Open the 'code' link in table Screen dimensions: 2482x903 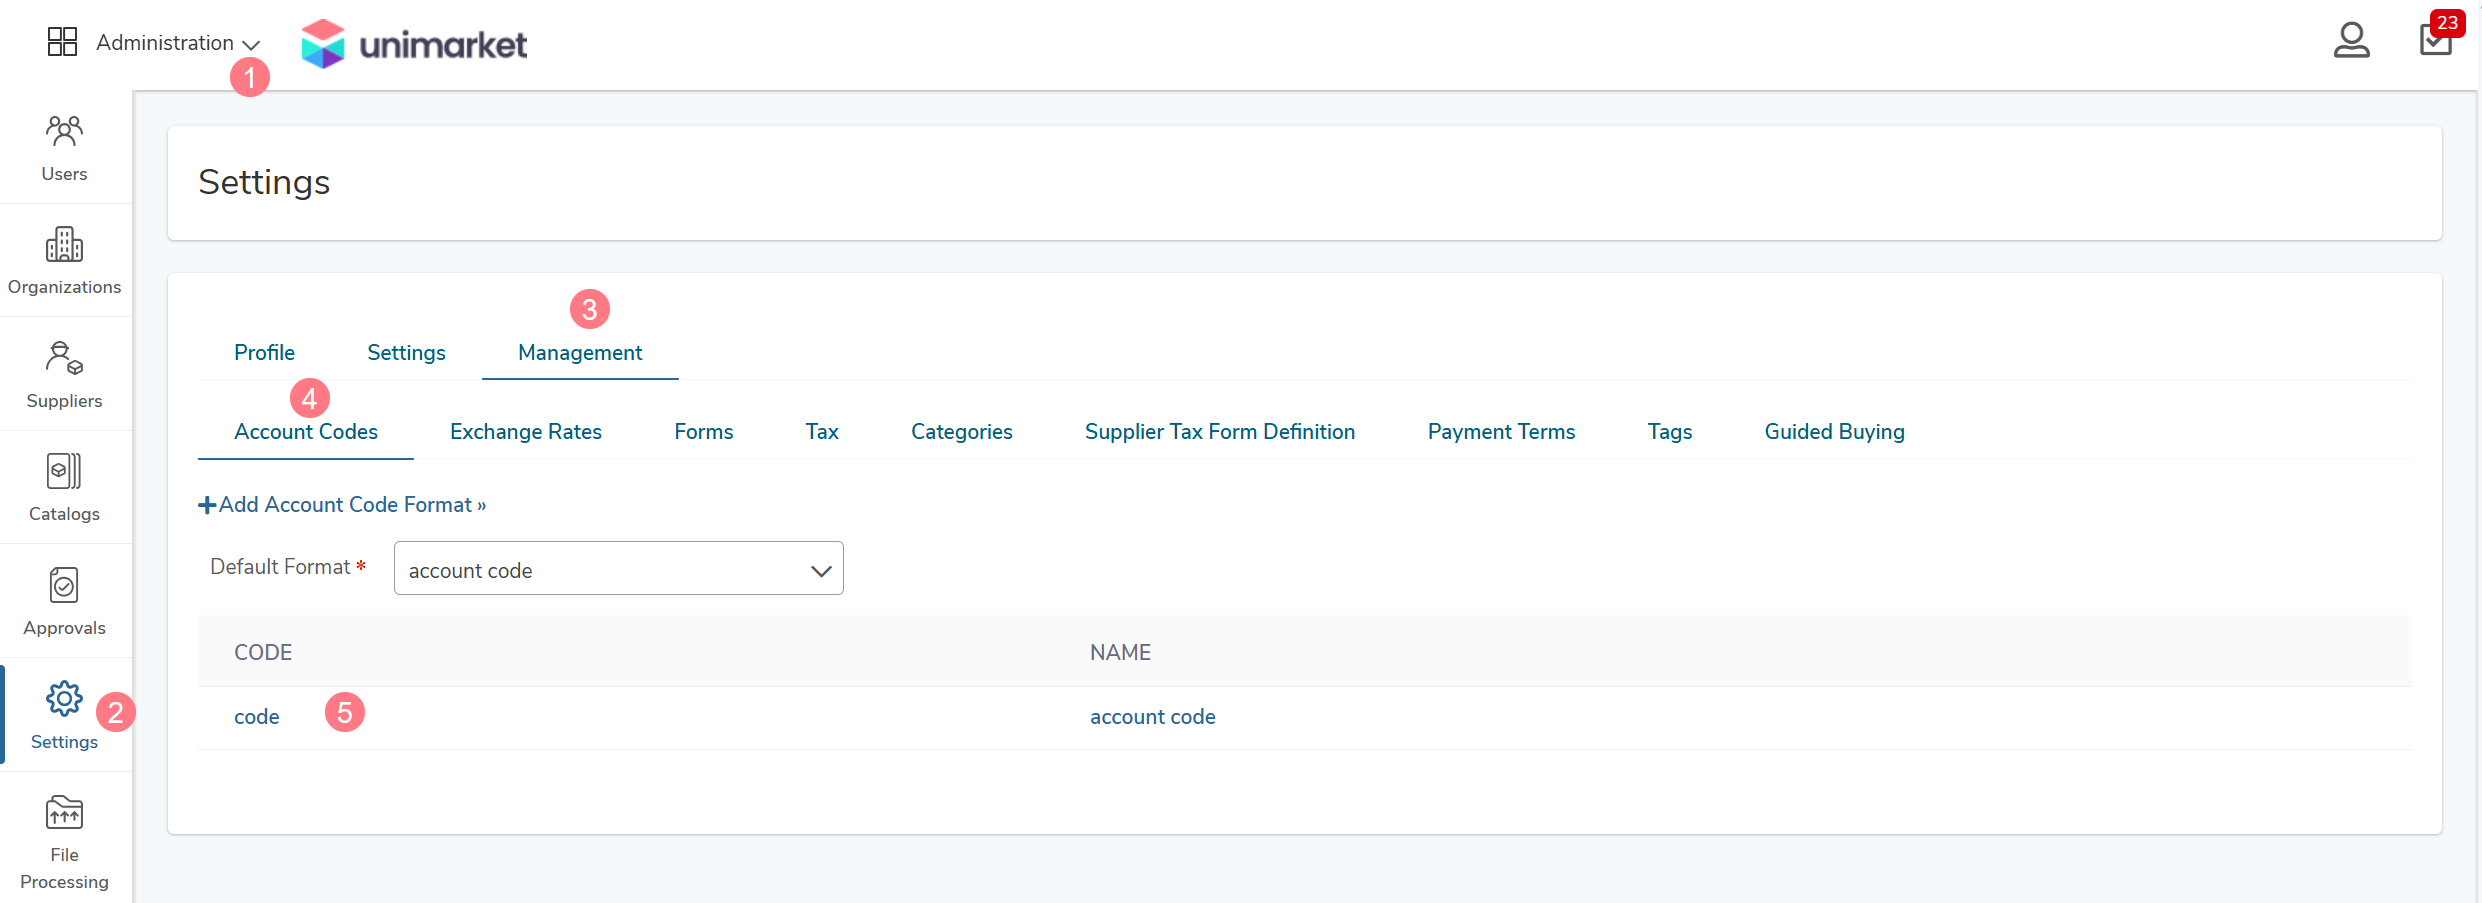[x=257, y=716]
